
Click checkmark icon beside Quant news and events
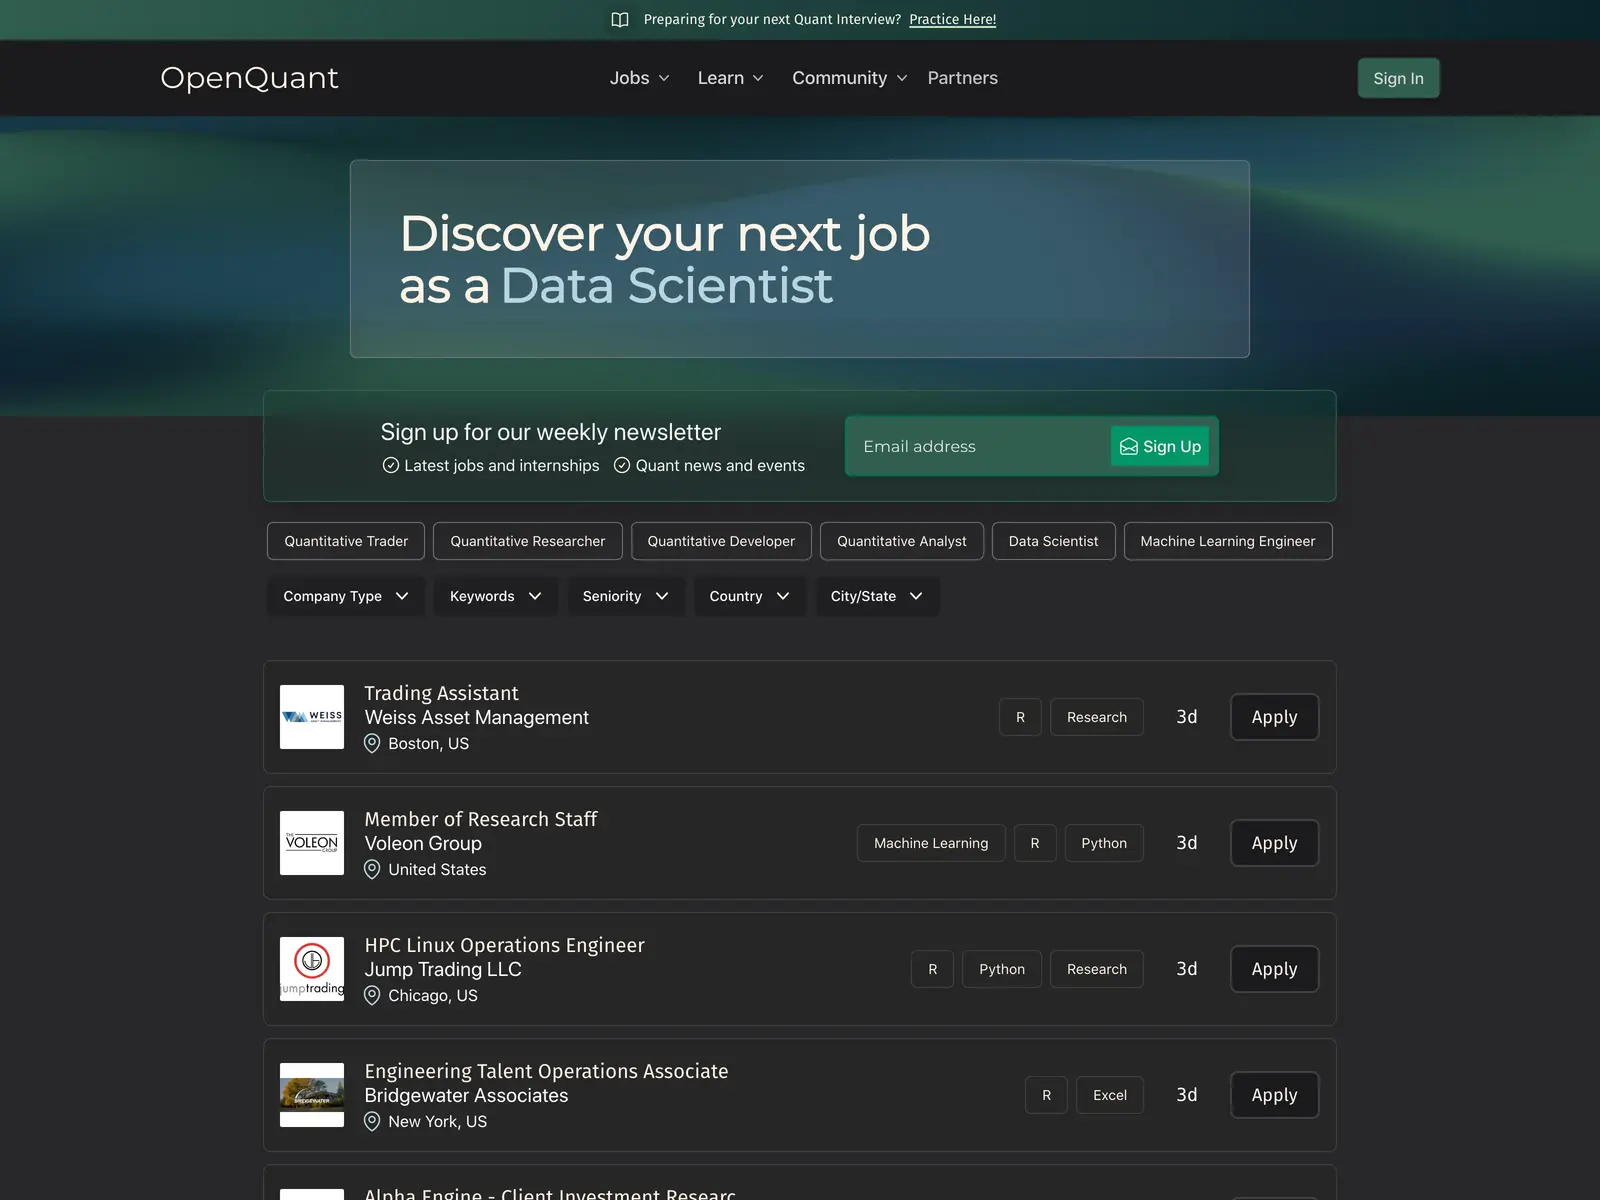point(622,465)
